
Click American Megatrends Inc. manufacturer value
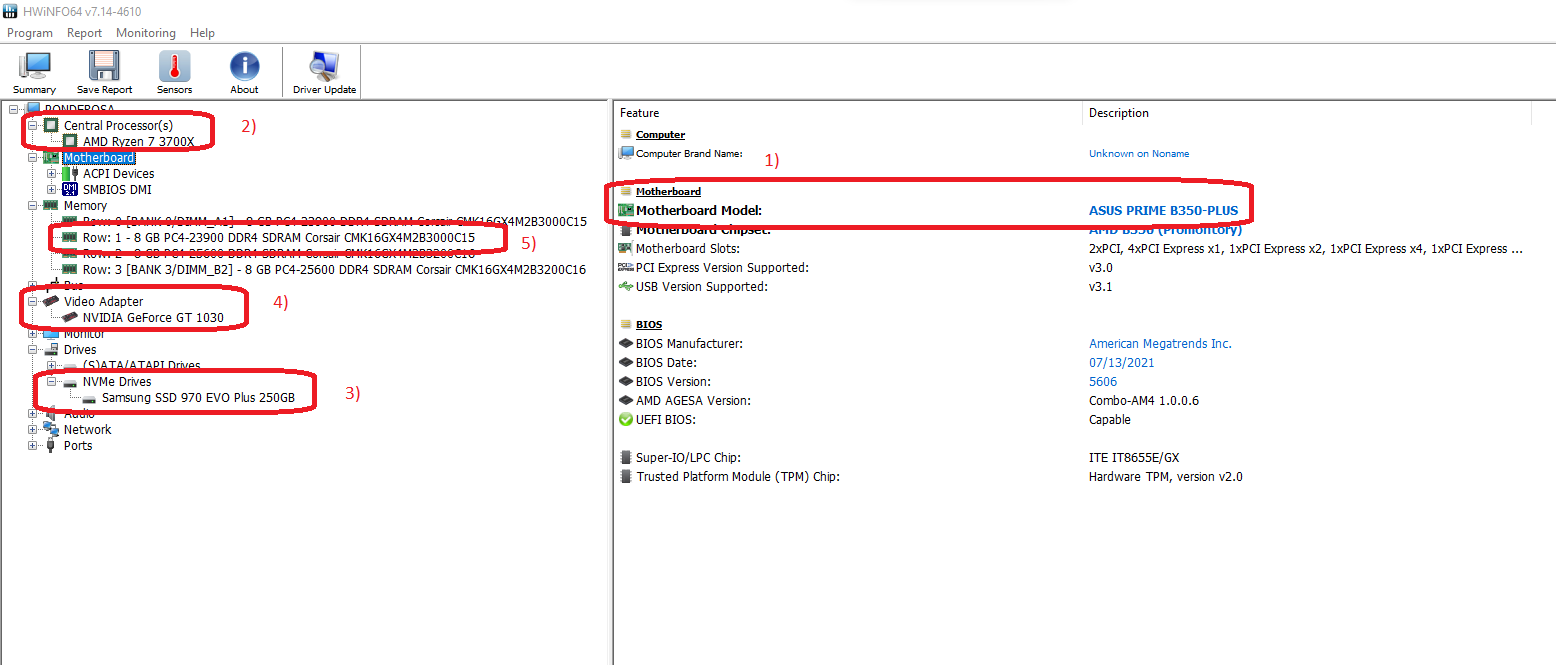1160,343
